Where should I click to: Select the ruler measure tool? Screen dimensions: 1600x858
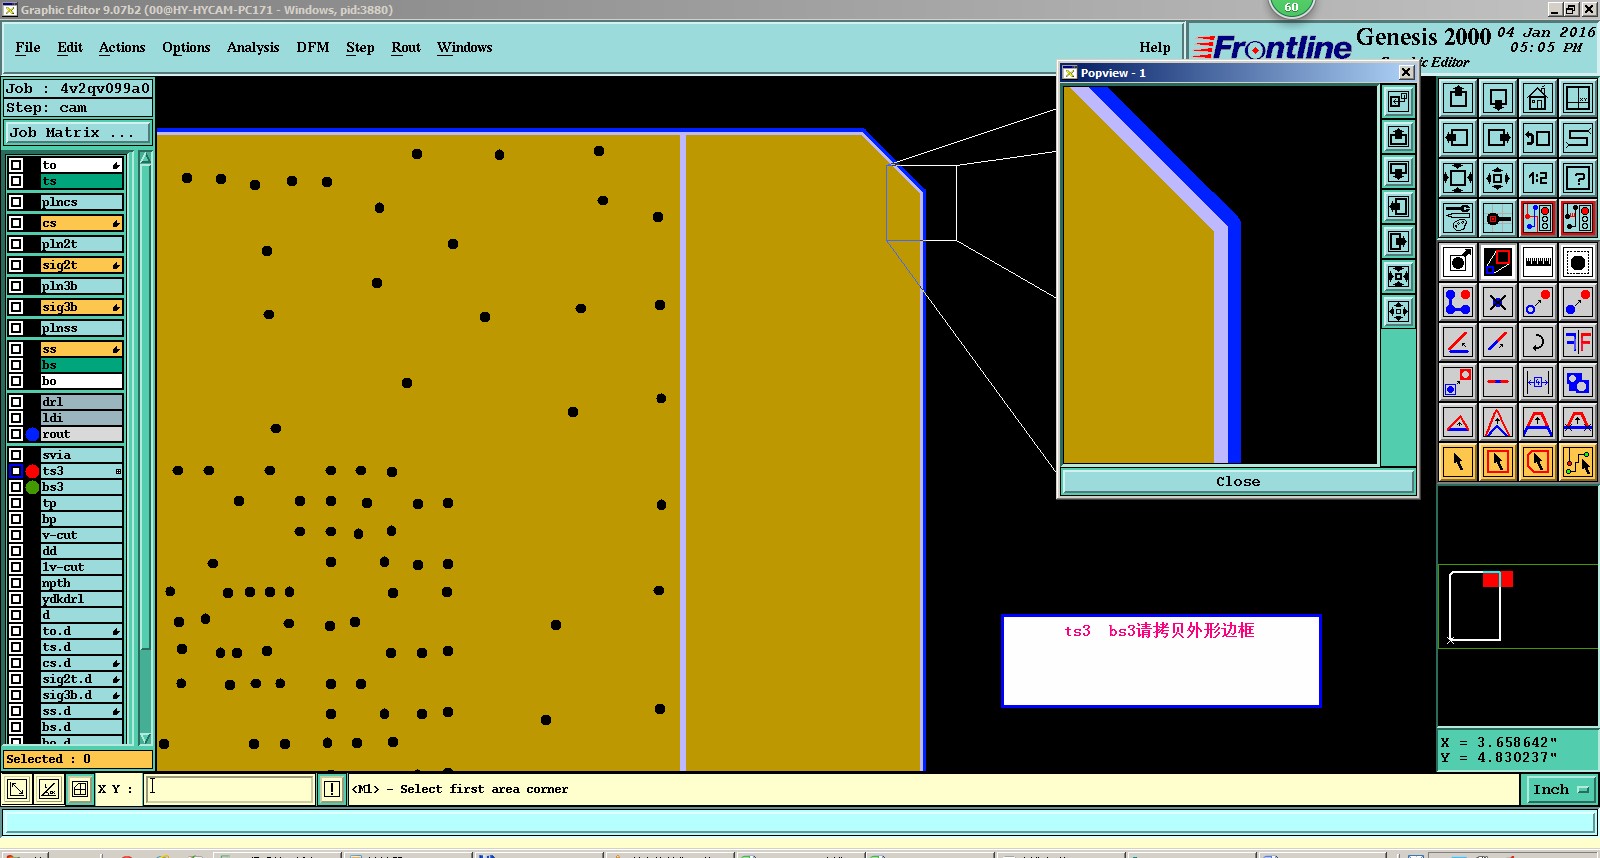pos(1538,262)
